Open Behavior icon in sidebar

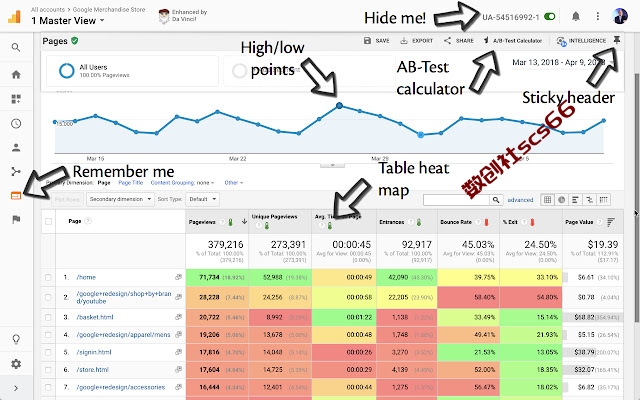click(16, 196)
